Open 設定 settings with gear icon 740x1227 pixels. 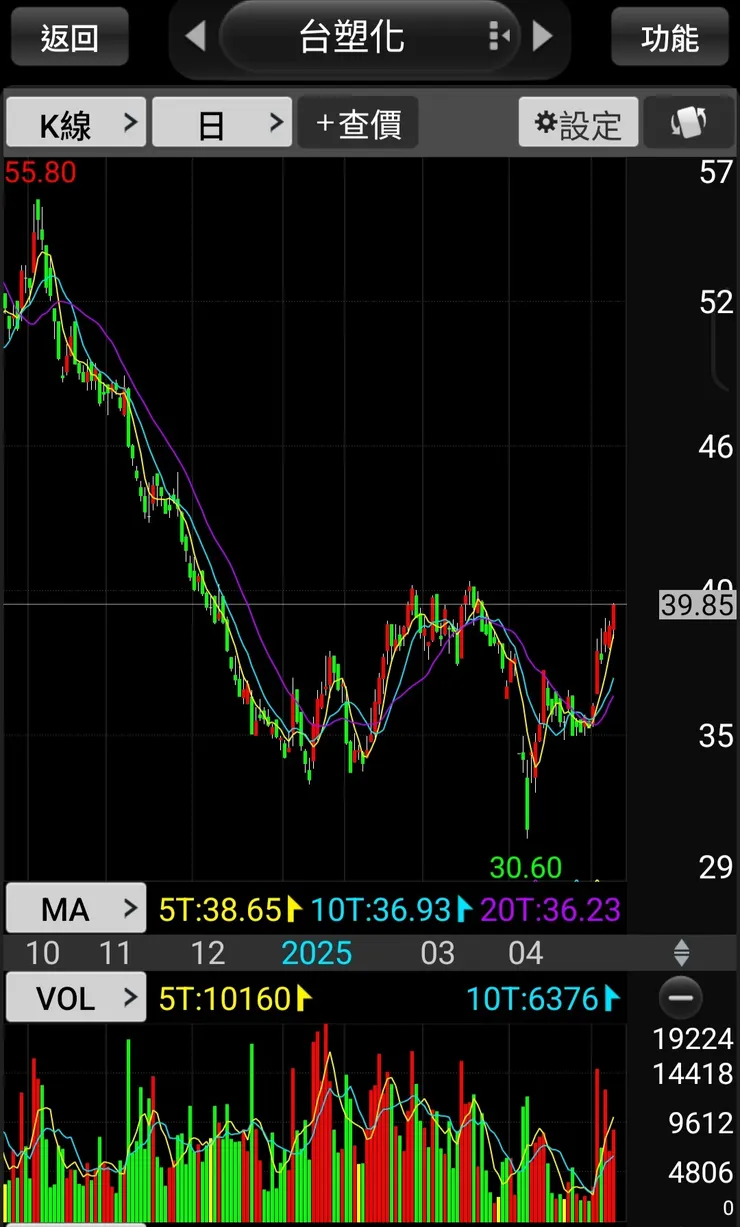click(578, 123)
